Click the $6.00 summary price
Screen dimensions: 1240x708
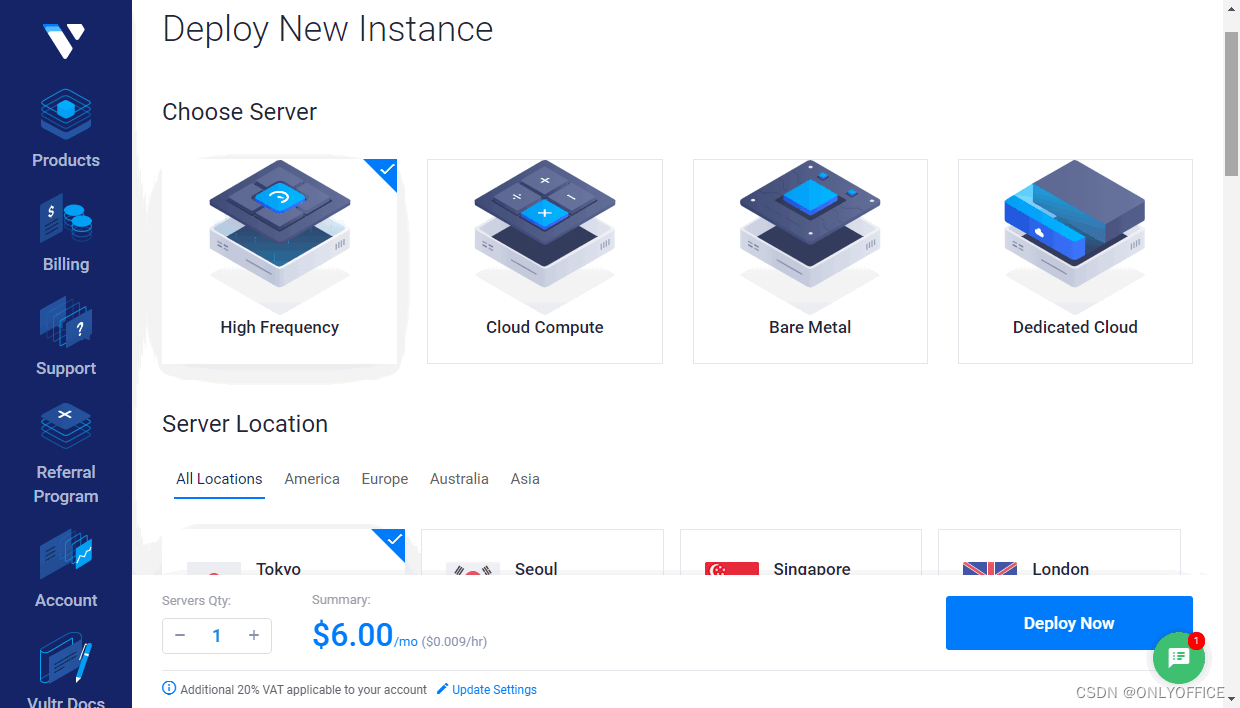click(352, 635)
